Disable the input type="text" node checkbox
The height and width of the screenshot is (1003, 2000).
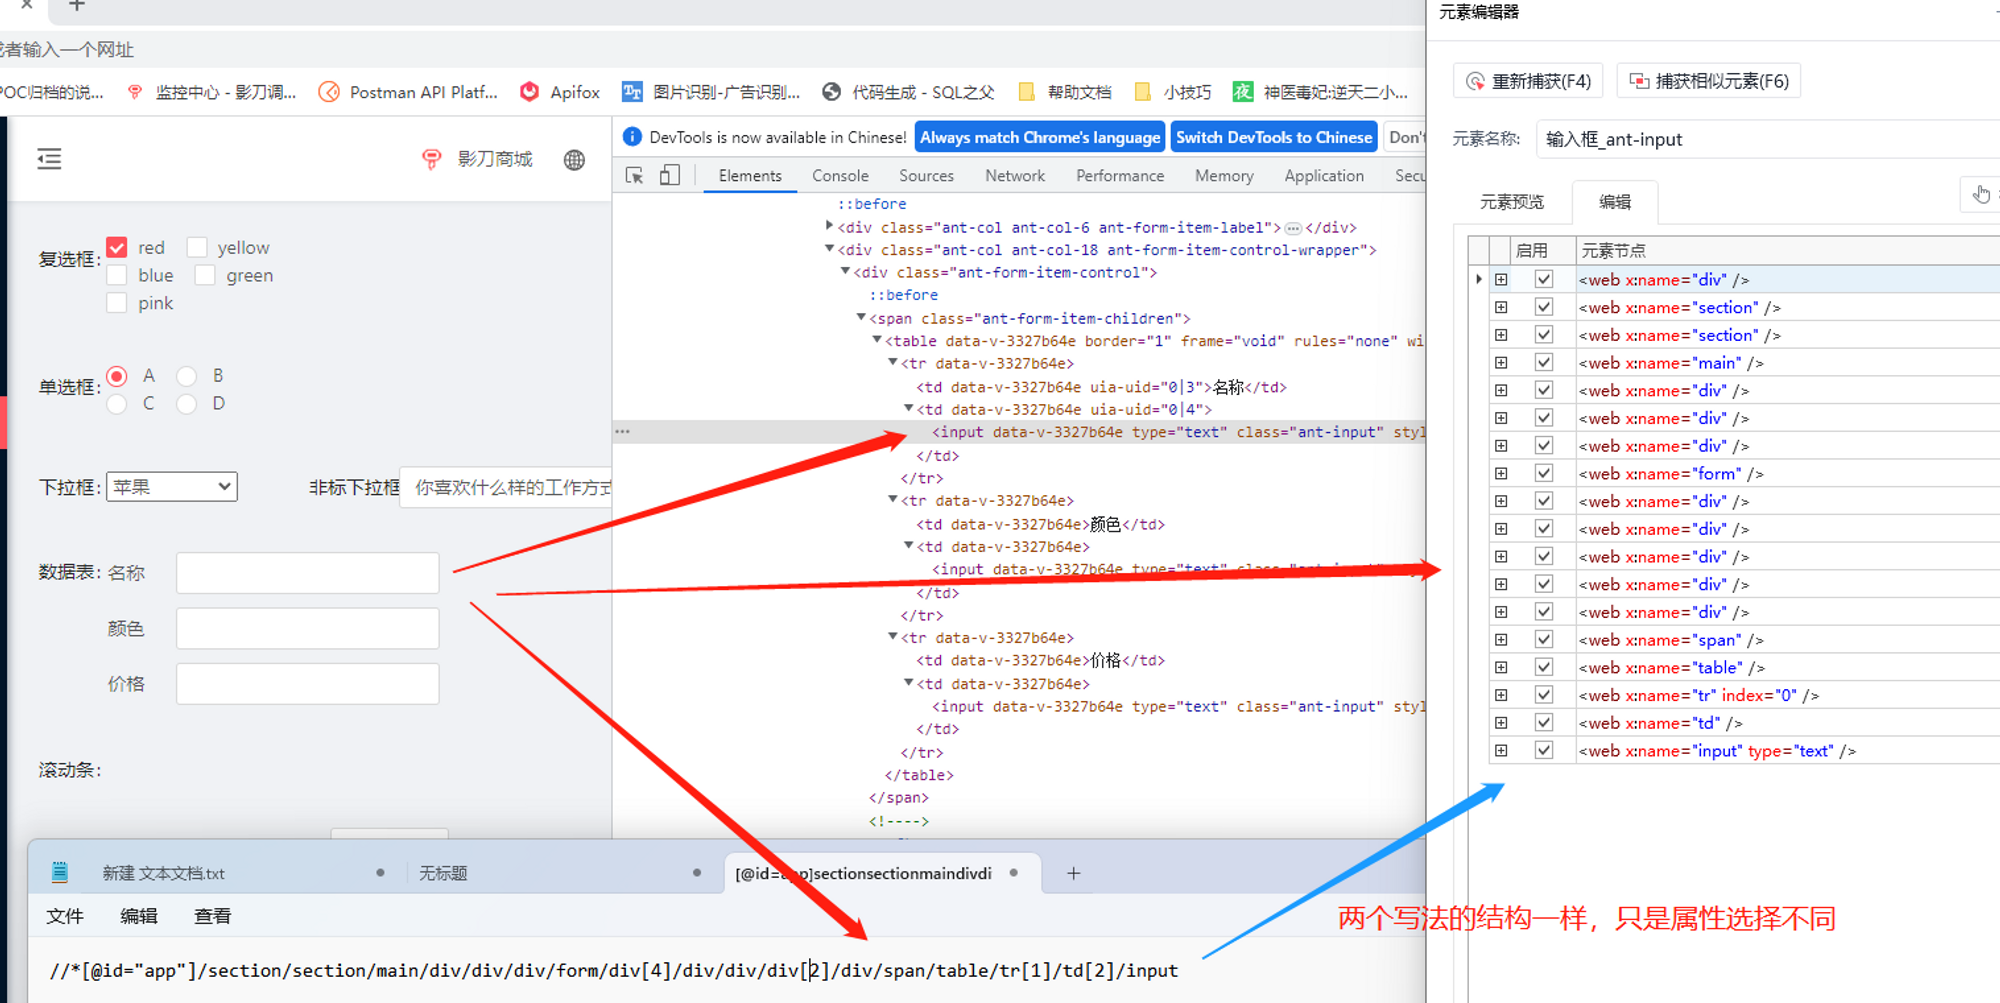[1544, 751]
